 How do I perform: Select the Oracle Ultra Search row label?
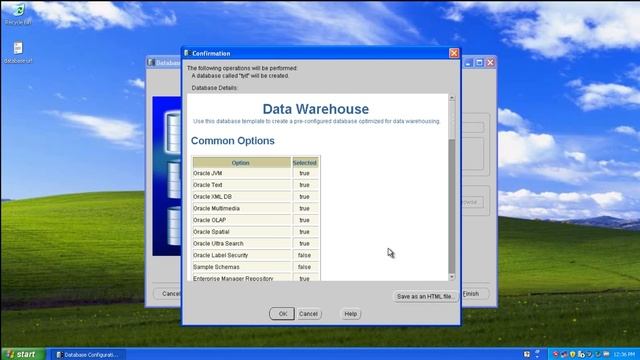218,244
